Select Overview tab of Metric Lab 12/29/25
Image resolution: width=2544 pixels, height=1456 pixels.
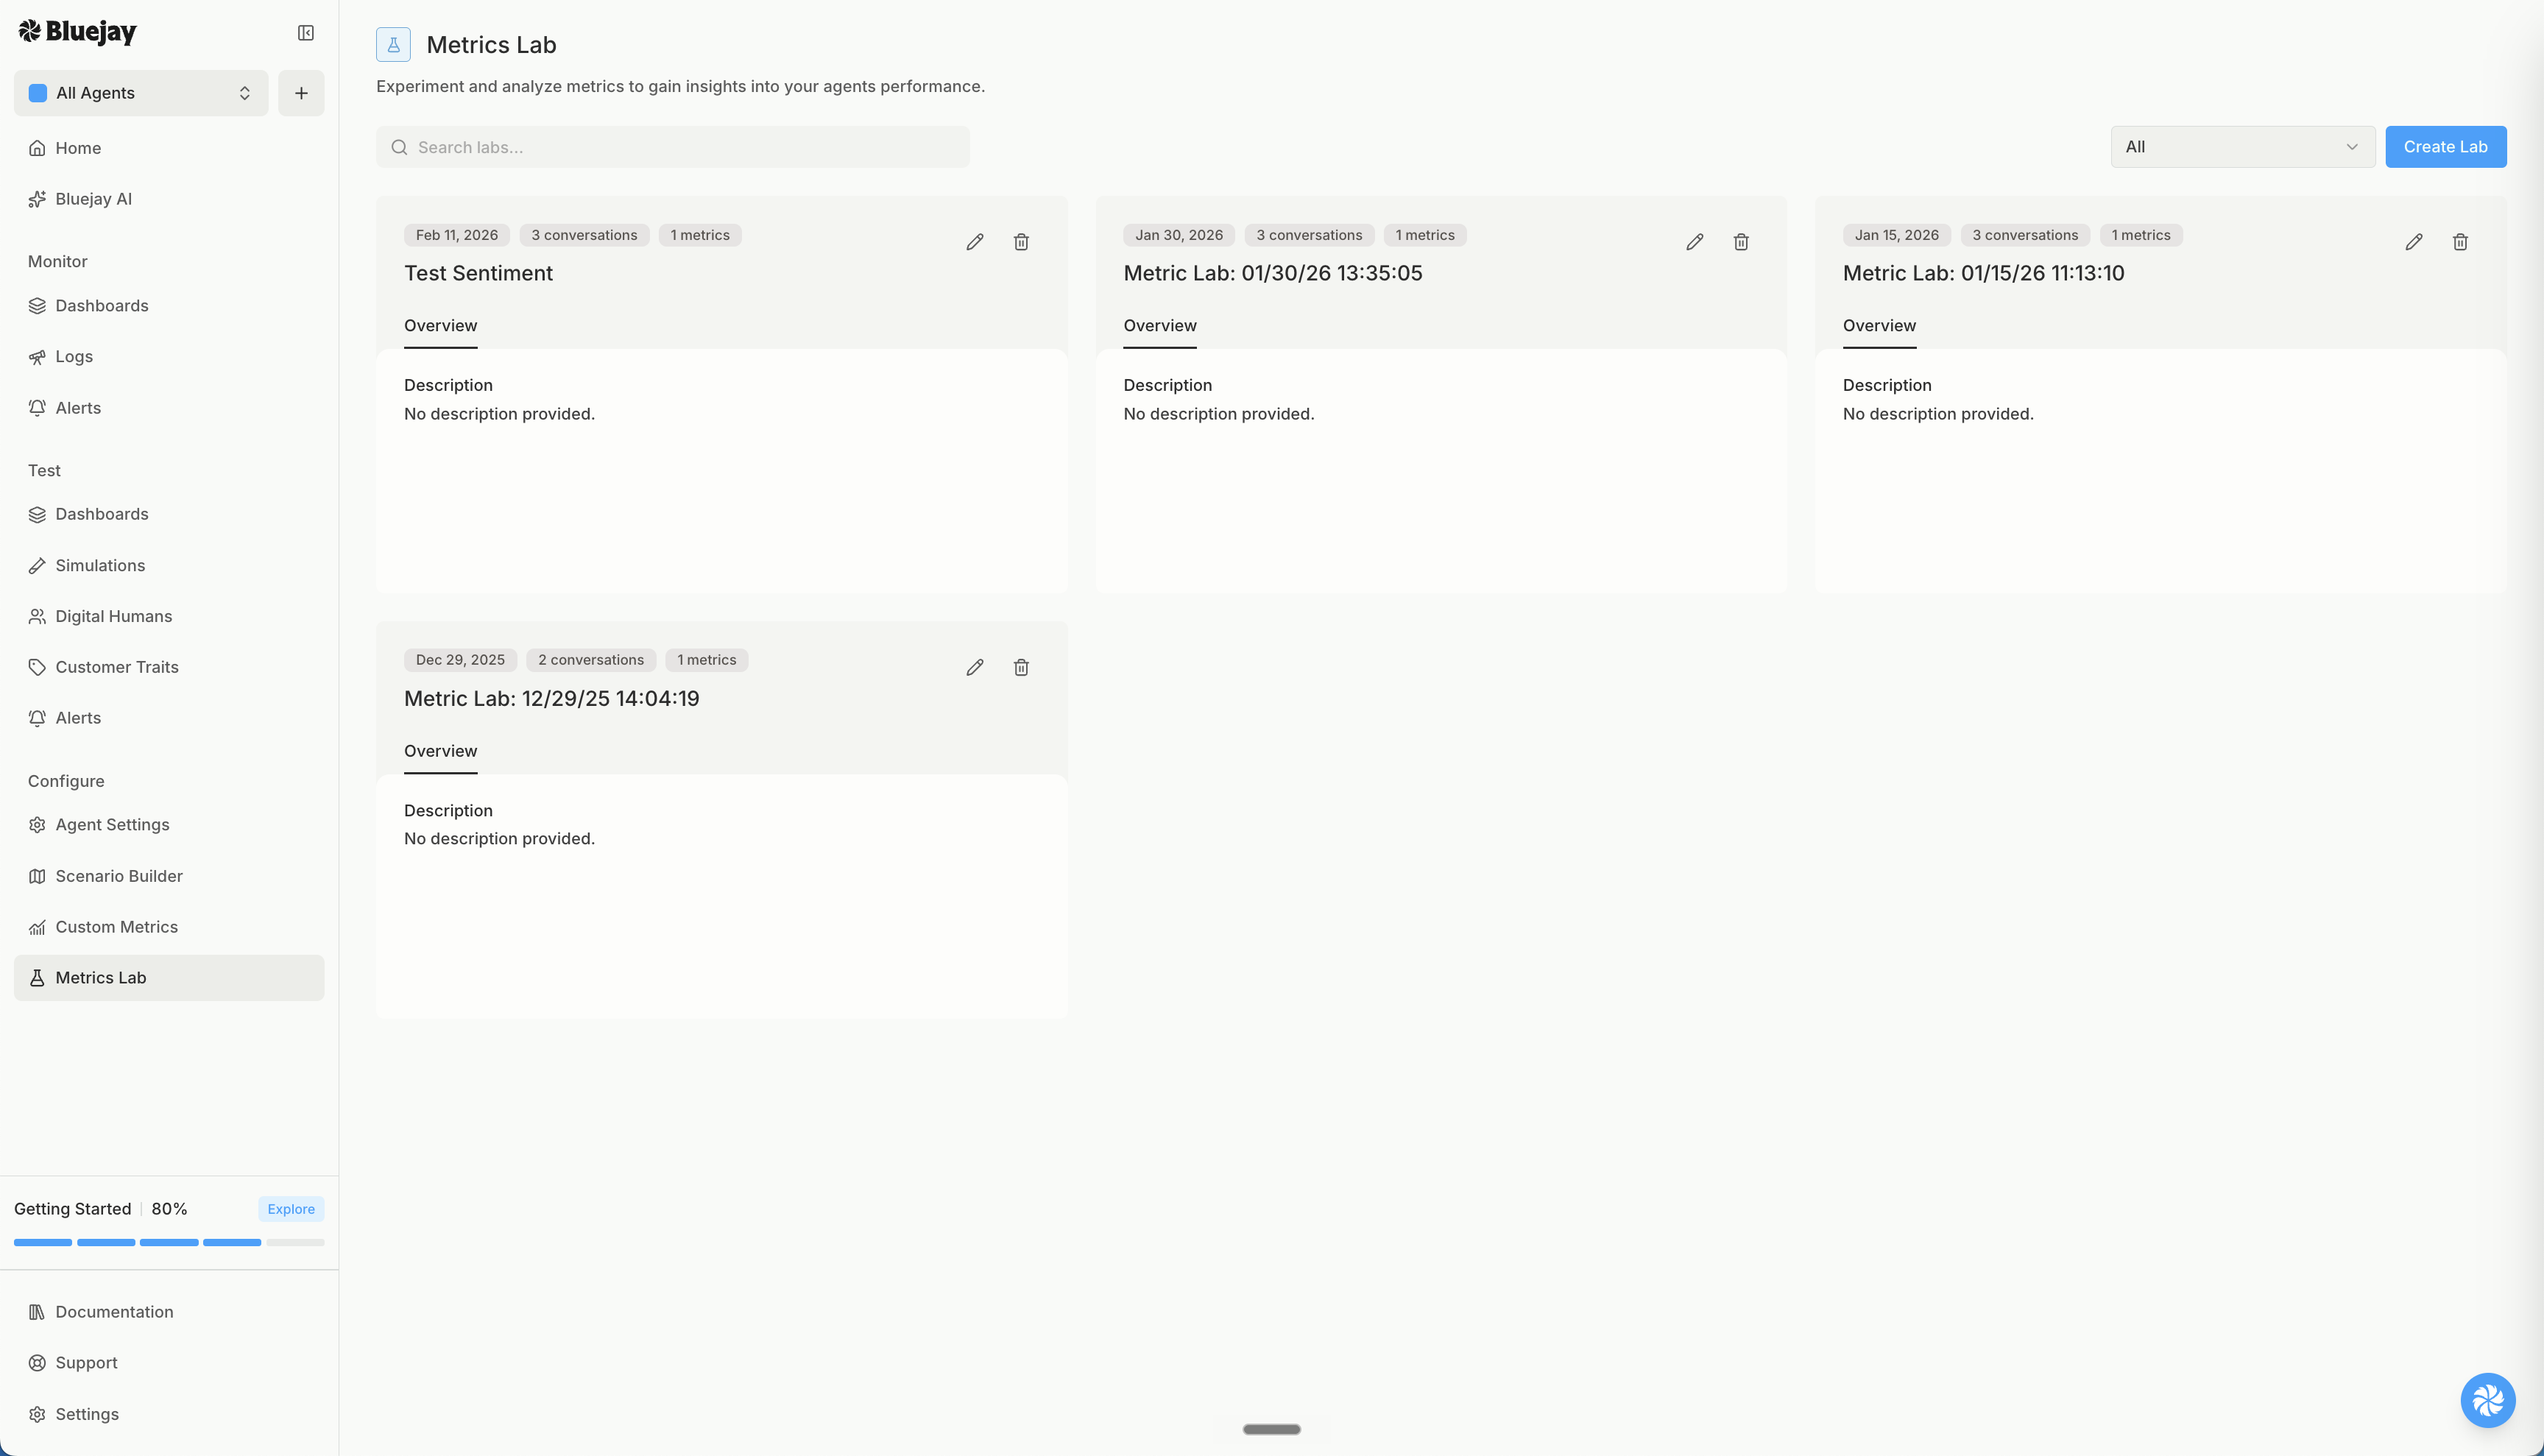(x=440, y=751)
